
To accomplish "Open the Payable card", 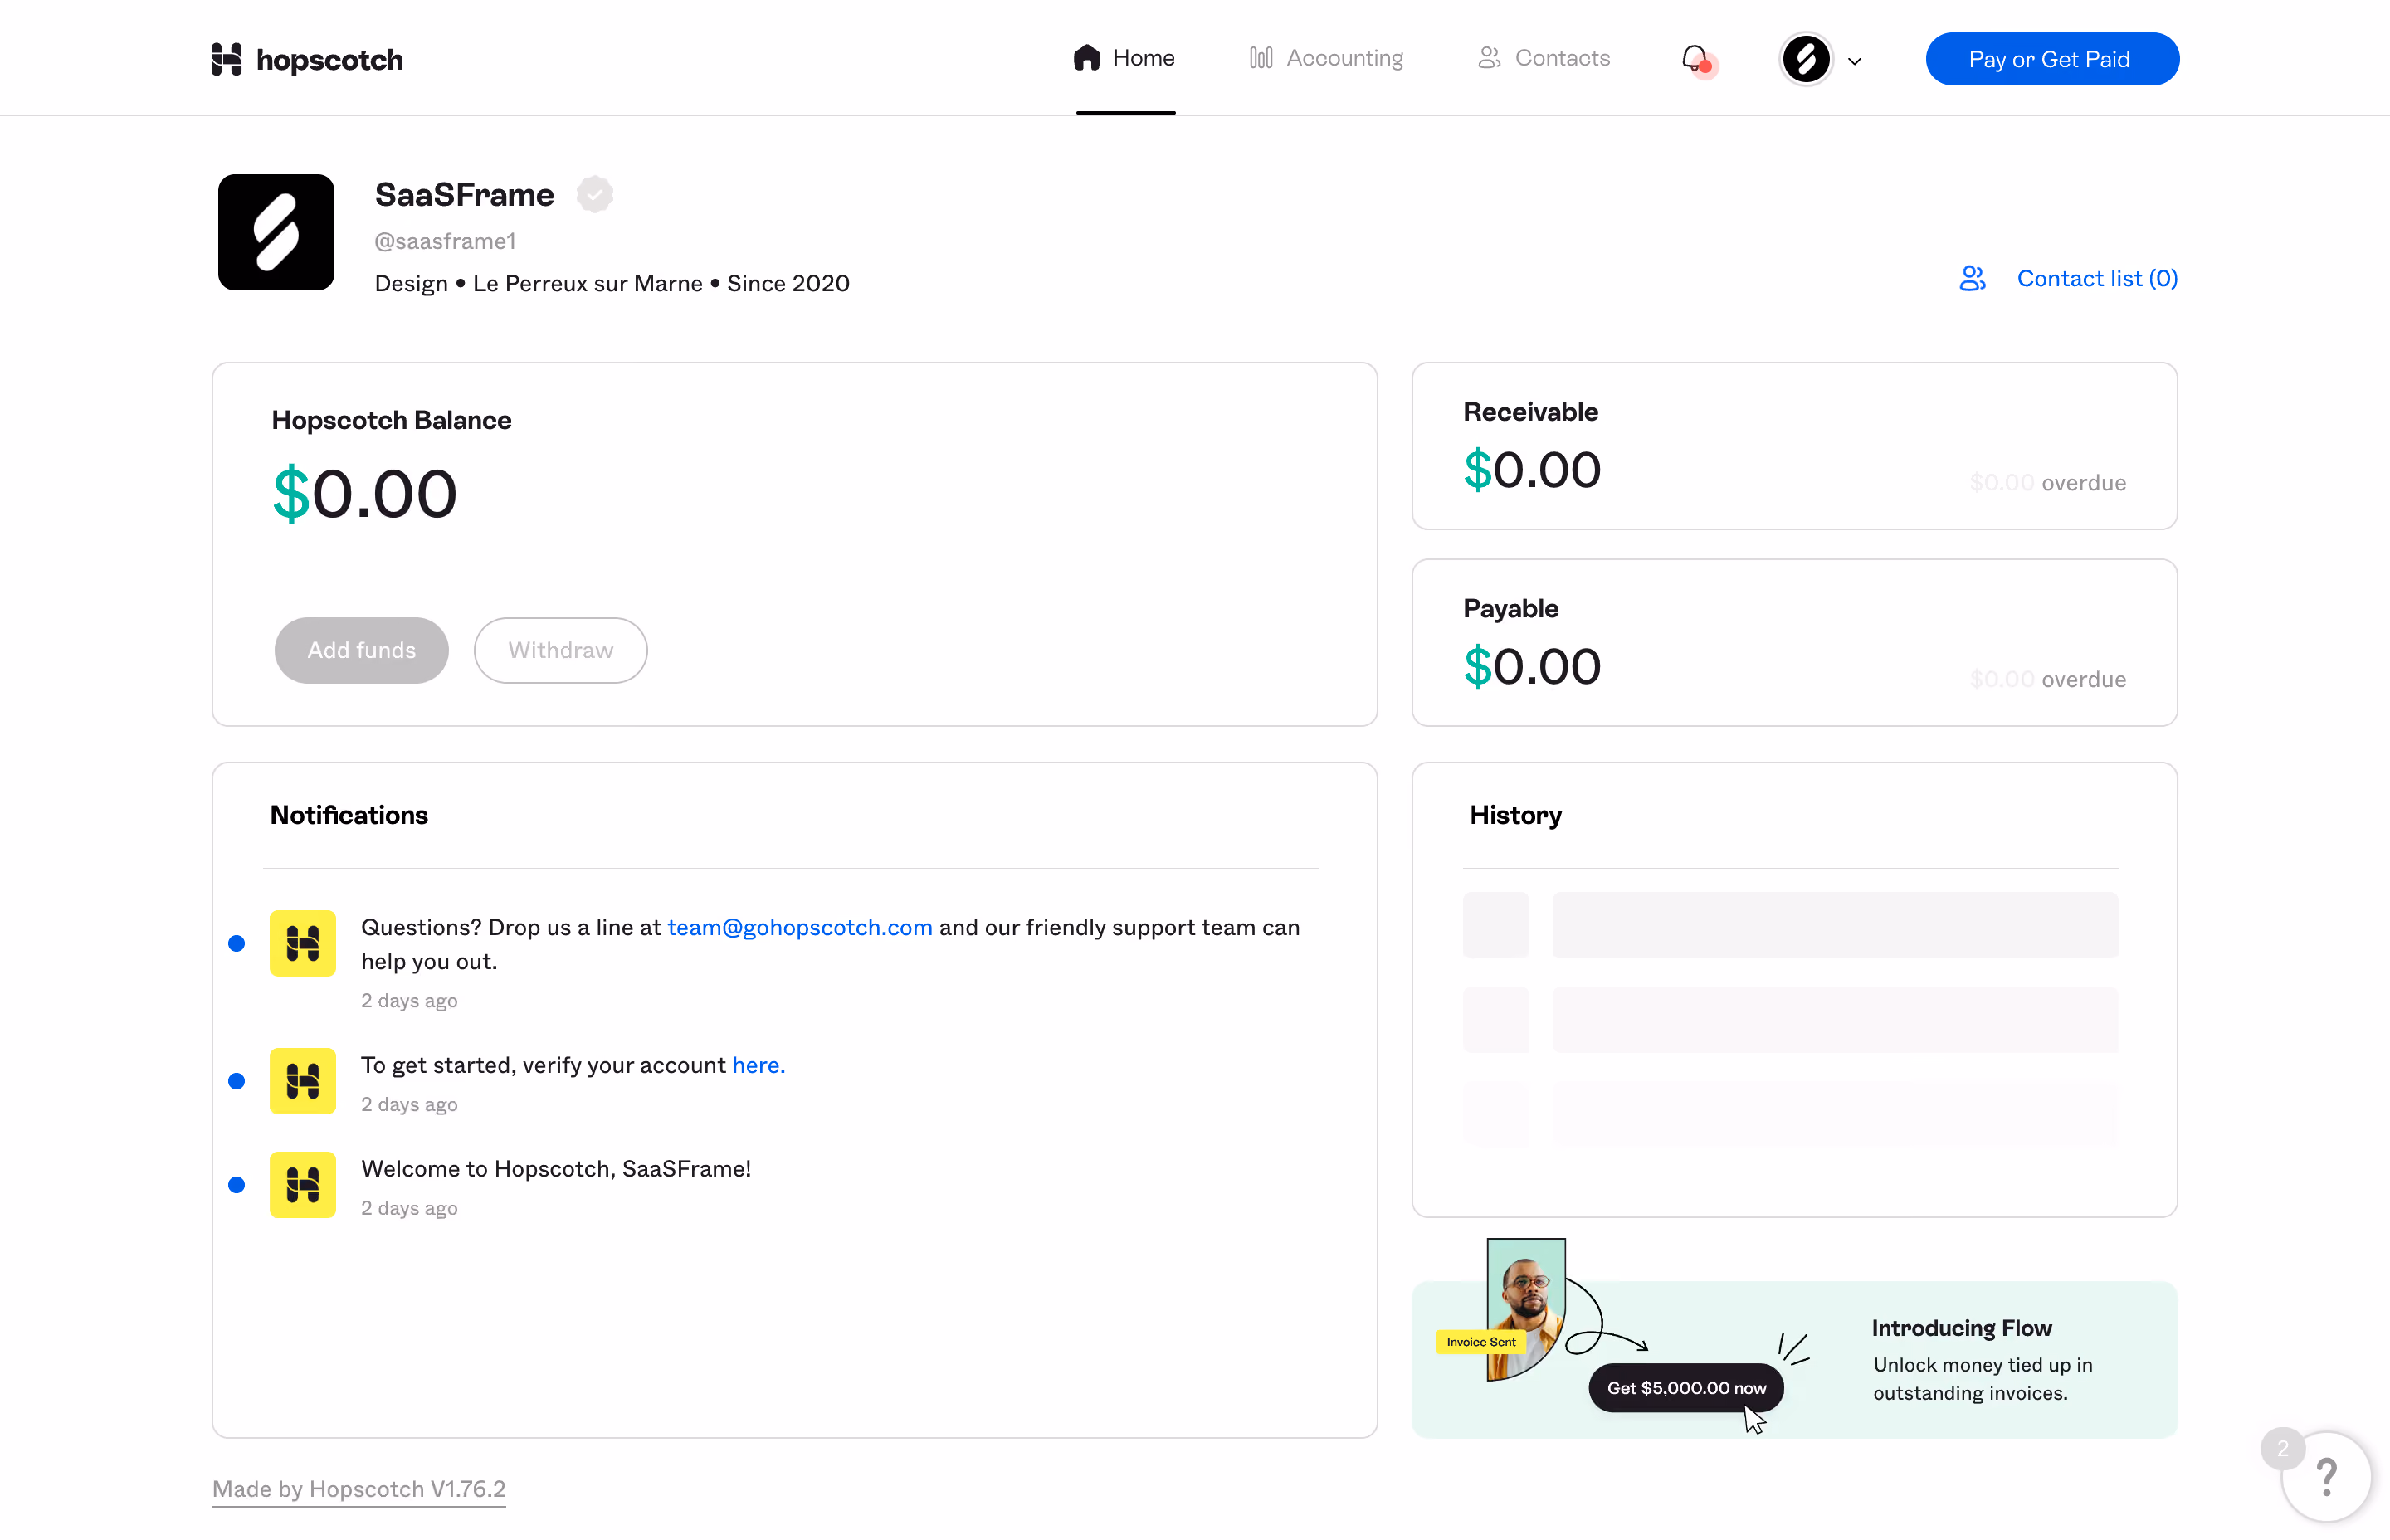I will pyautogui.click(x=1794, y=642).
